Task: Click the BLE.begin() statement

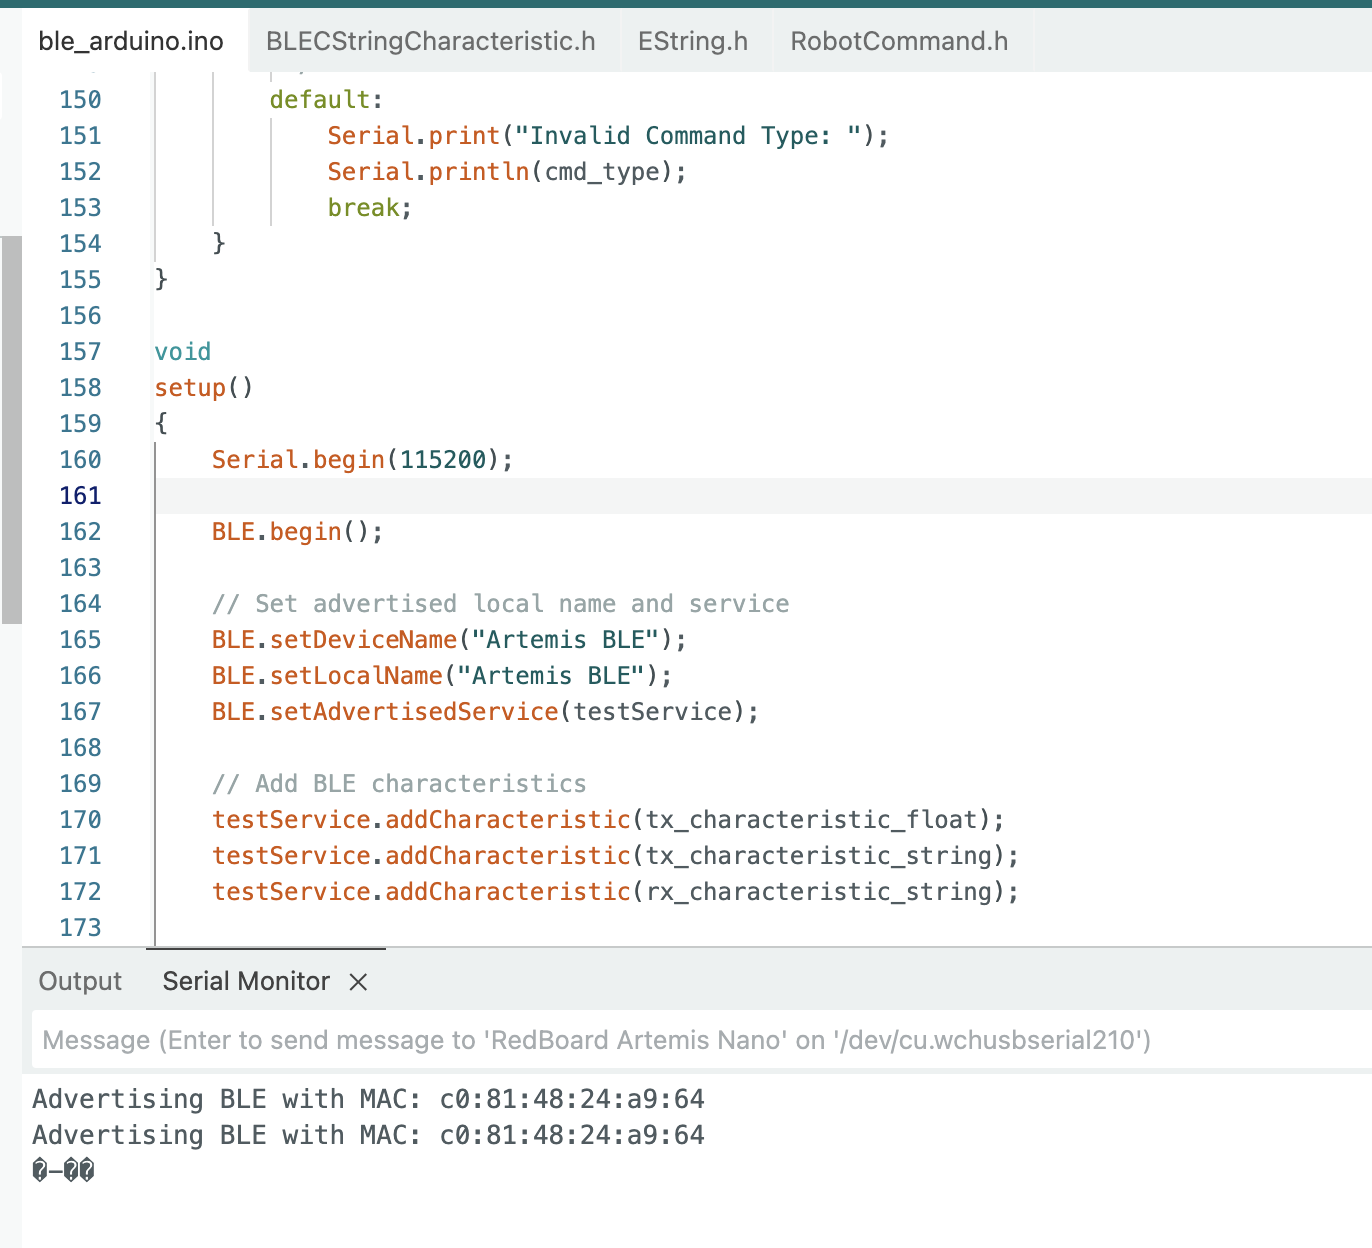Action: (x=297, y=532)
